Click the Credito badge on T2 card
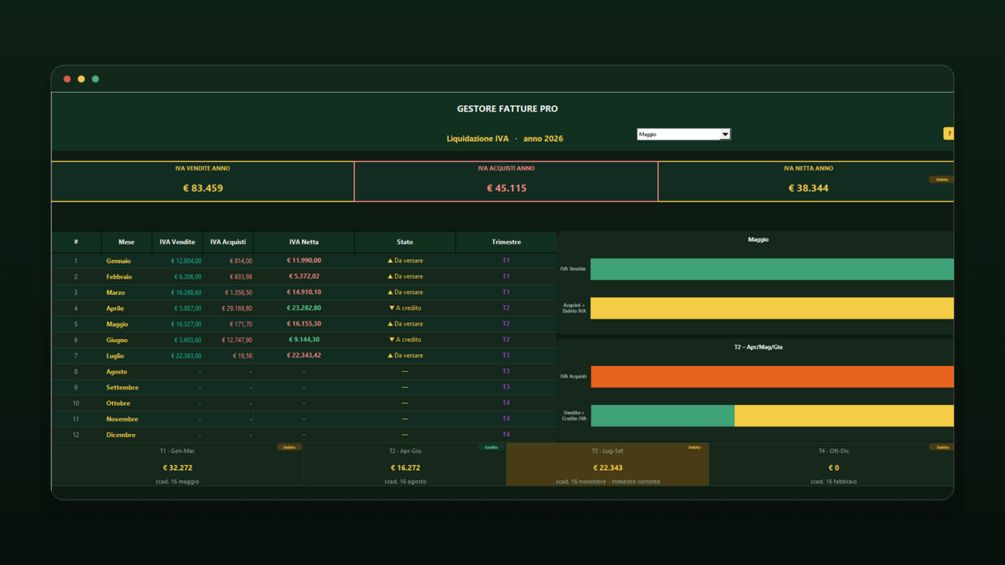 (491, 447)
